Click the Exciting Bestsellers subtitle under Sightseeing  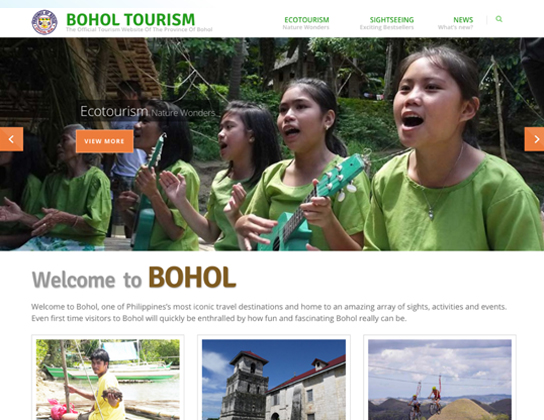[x=387, y=27]
